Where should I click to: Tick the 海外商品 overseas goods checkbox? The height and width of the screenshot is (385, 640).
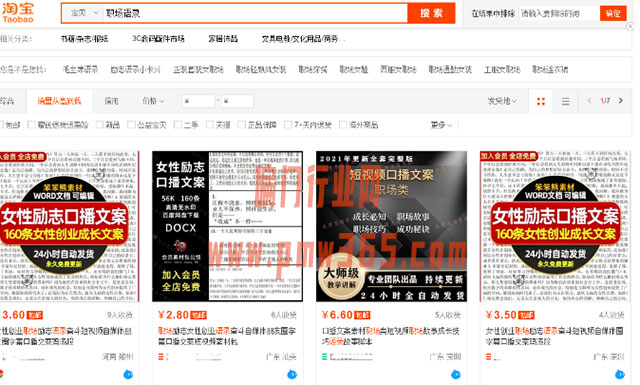tap(343, 125)
